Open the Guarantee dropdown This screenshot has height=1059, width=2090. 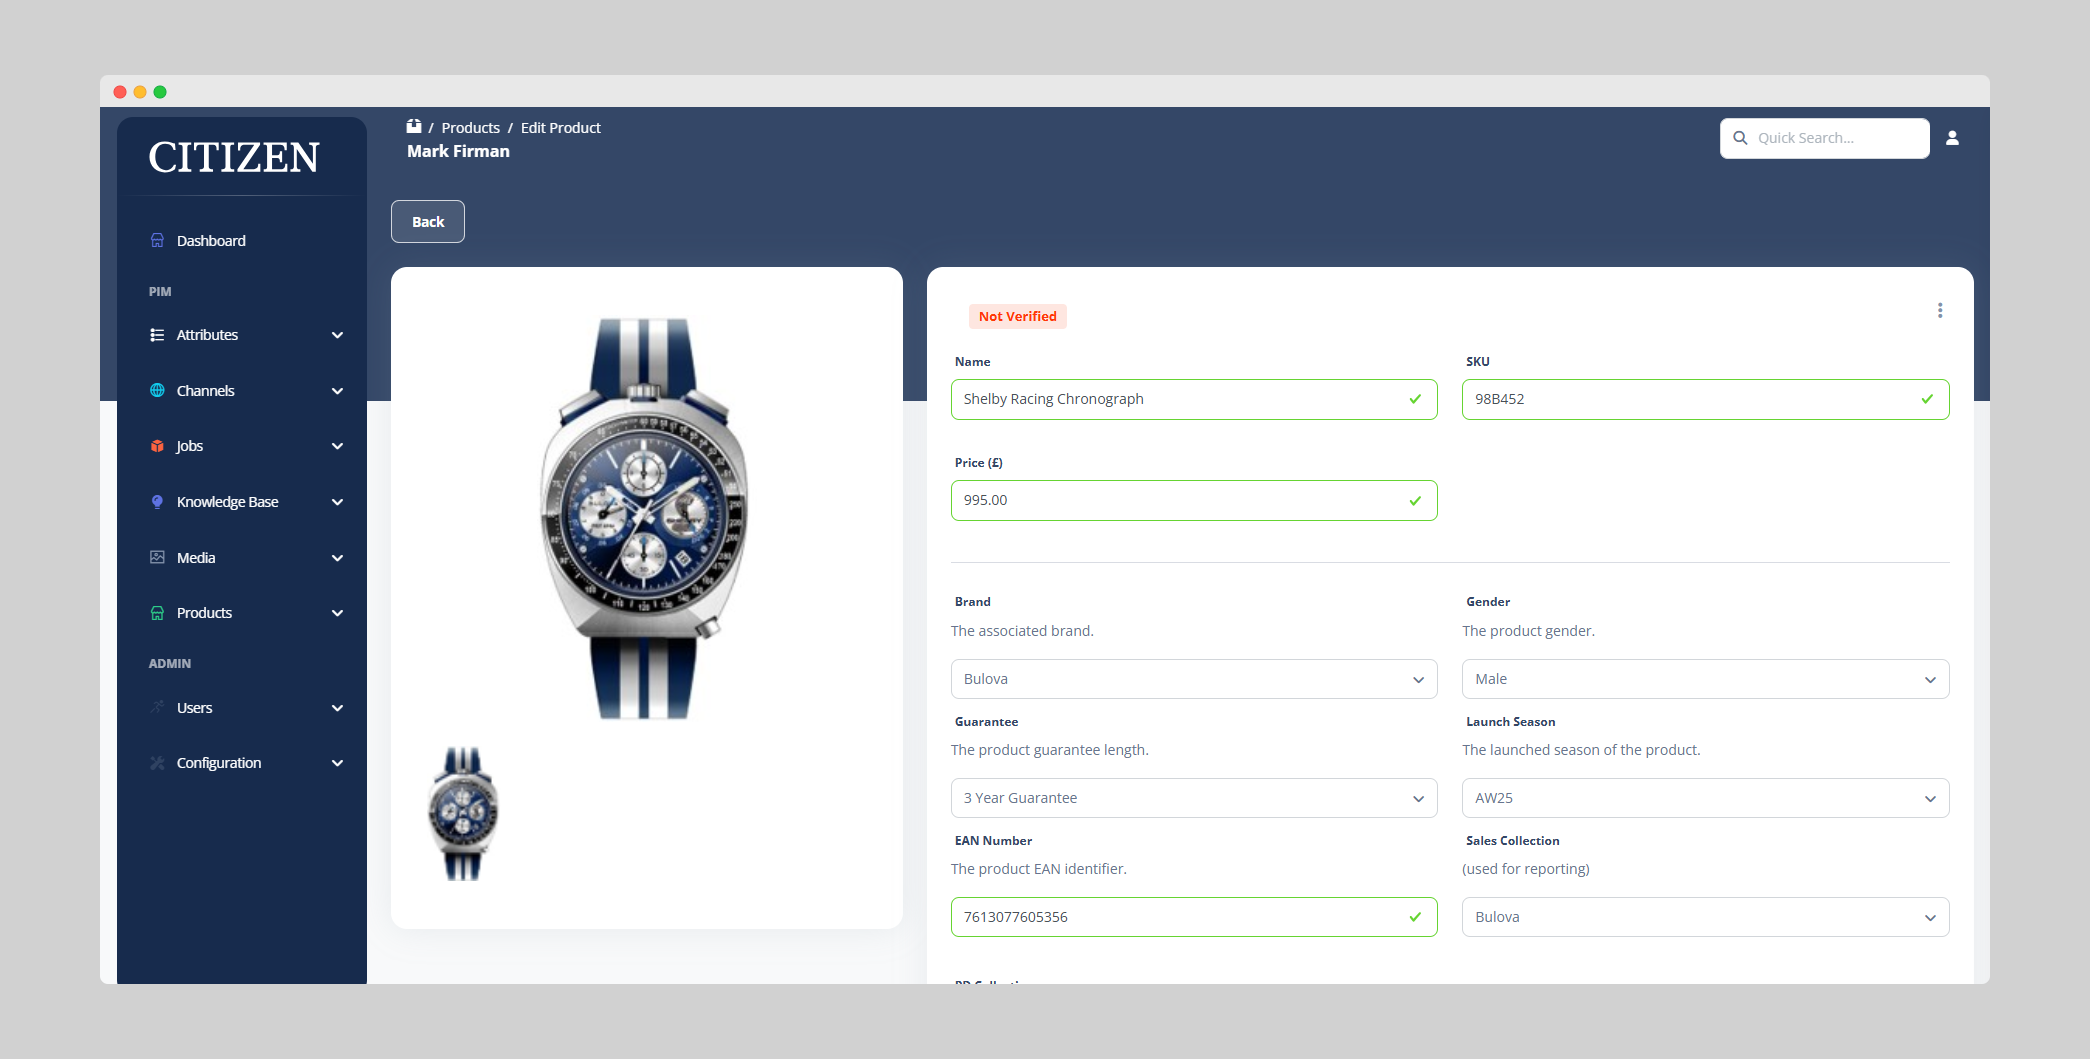coord(1194,798)
